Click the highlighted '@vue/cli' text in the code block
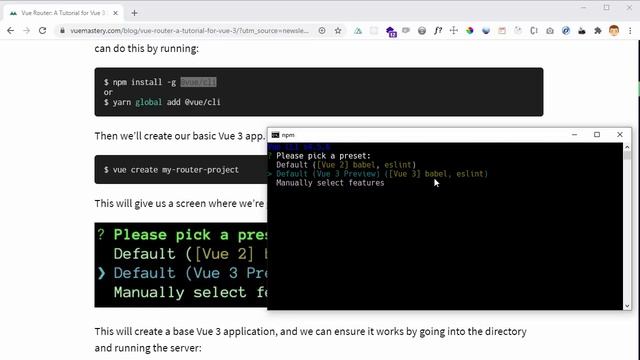Image resolution: width=640 pixels, height=360 pixels. pyautogui.click(x=198, y=82)
